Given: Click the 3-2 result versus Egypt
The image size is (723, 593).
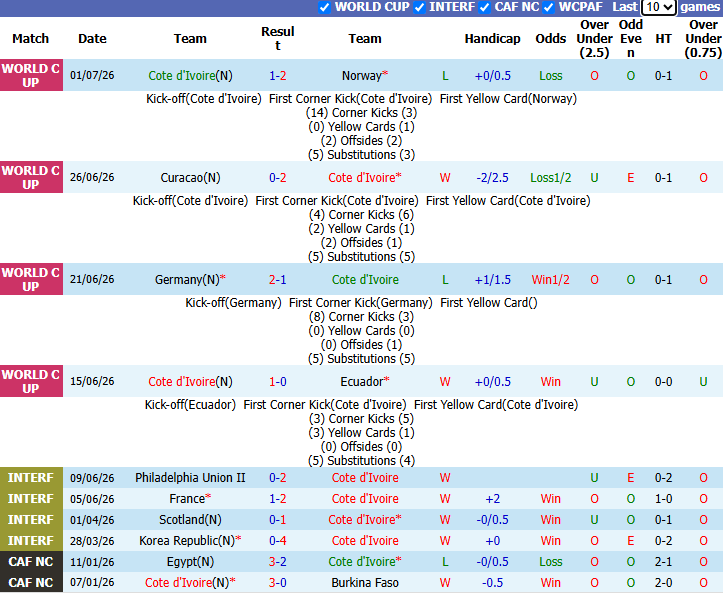Looking at the screenshot, I should [x=278, y=562].
